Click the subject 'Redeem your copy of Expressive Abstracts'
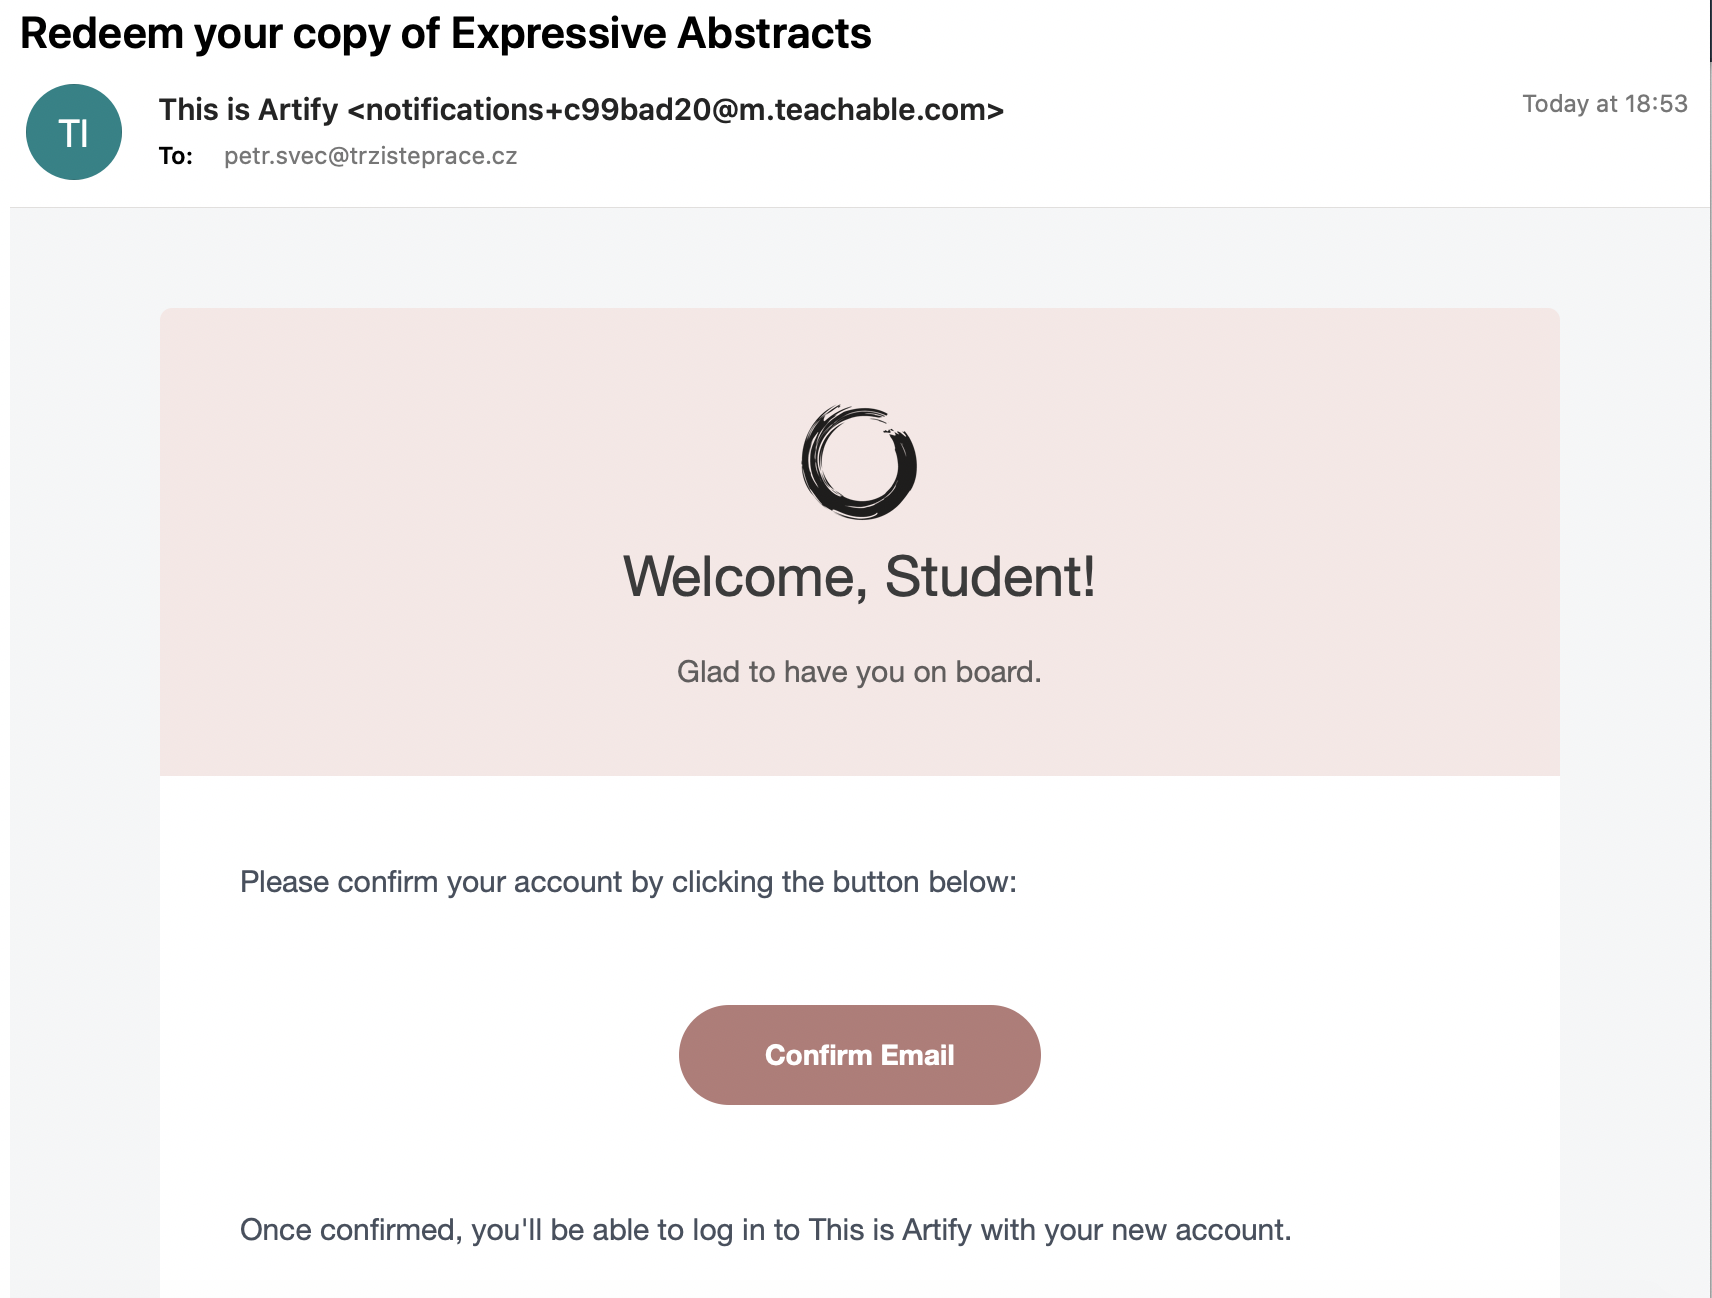Screen dimensions: 1712x1298 (445, 34)
